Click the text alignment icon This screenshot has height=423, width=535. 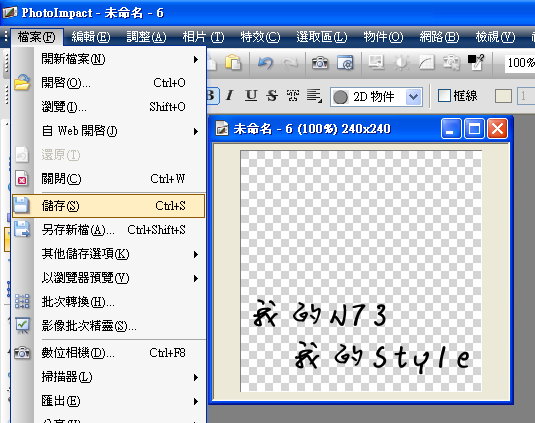[x=314, y=96]
